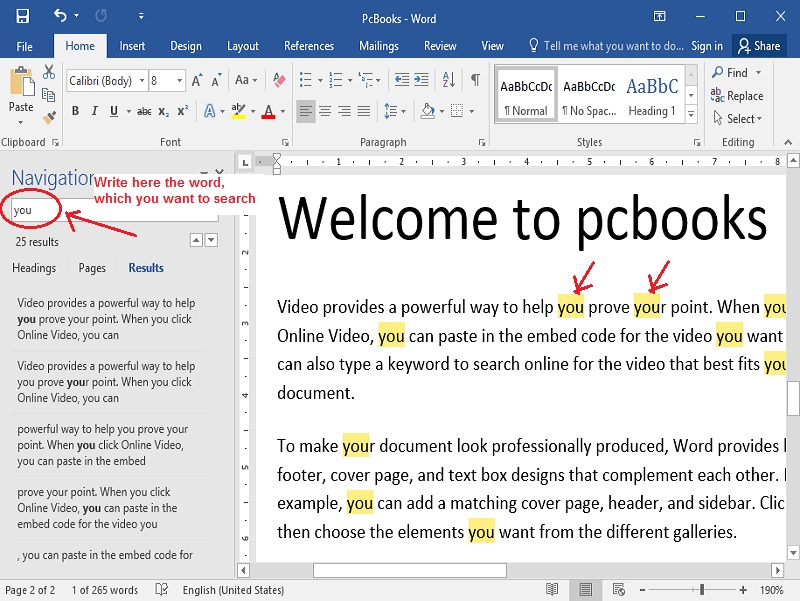Toggle italic formatting
The width and height of the screenshot is (800, 601).
[94, 111]
